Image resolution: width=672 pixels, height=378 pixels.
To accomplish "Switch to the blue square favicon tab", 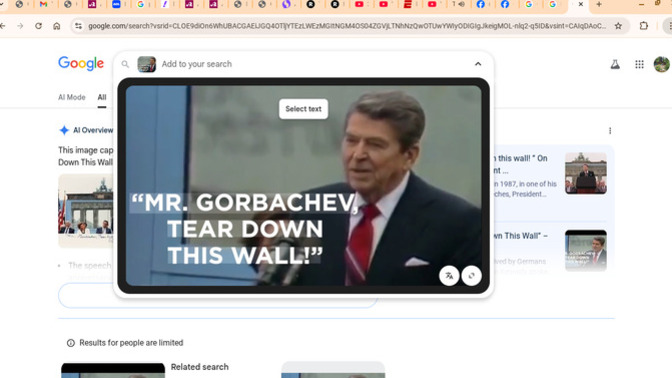I will coord(116,4).
